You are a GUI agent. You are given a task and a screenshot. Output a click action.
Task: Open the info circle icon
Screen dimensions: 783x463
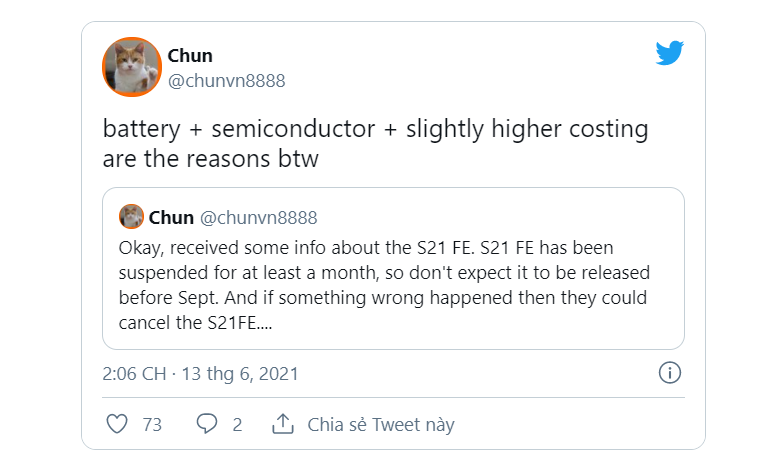(x=670, y=373)
